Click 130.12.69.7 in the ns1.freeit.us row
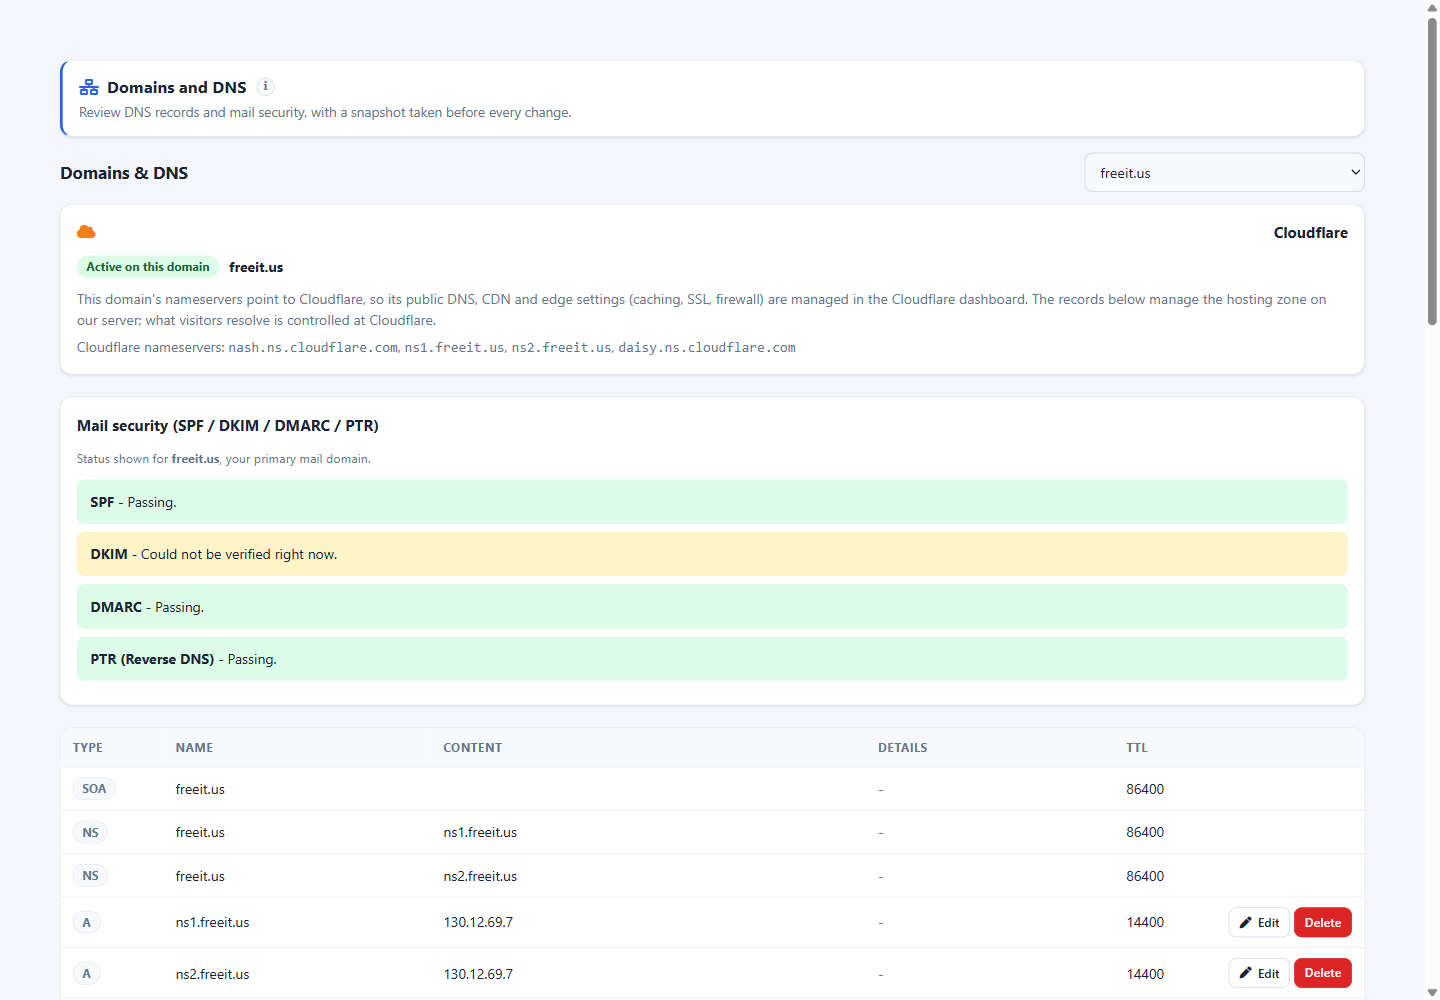Viewport: 1440px width, 1000px height. click(478, 922)
